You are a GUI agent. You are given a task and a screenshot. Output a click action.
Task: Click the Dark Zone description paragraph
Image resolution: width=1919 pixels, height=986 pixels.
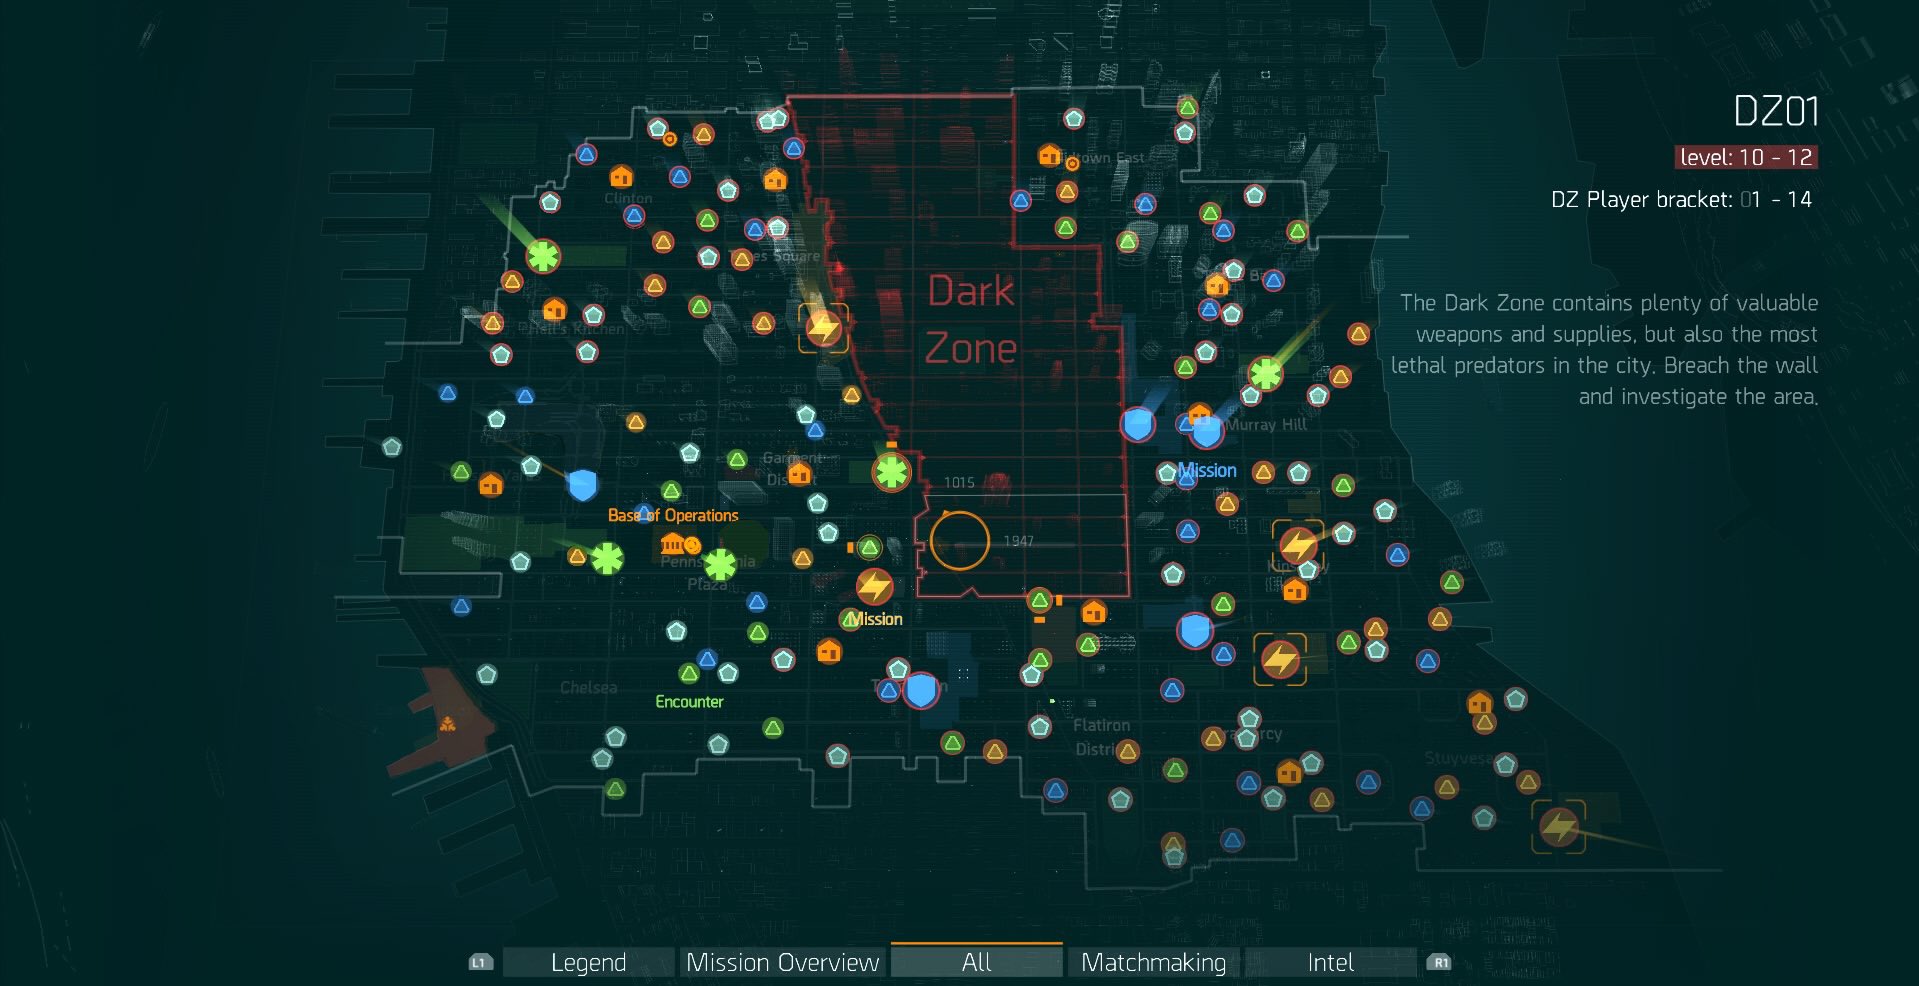click(x=1604, y=349)
